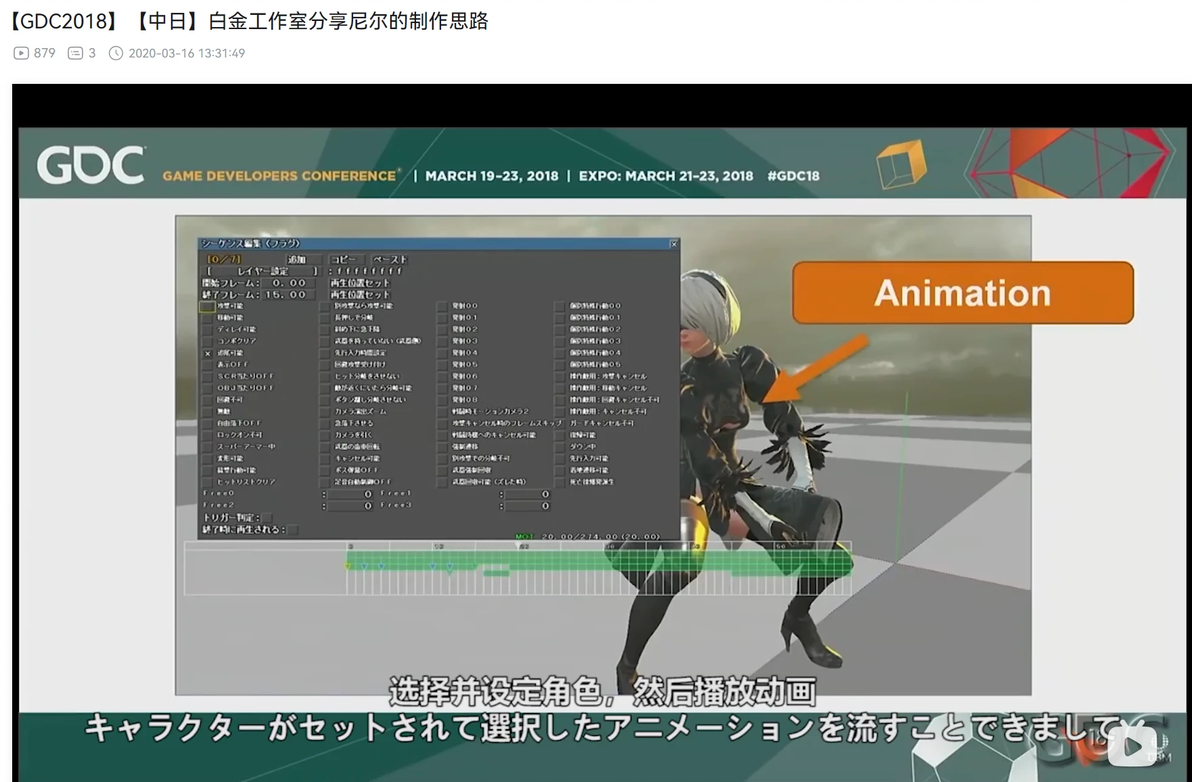Click 再生位置セット beside 終了フレーム
Viewport: 1192px width, 782px height.
click(360, 294)
